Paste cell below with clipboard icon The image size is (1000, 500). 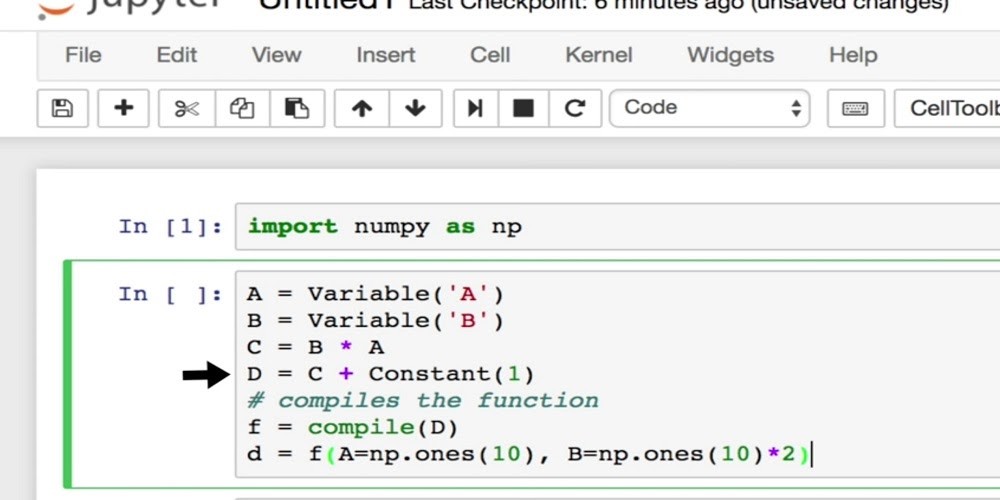point(296,108)
